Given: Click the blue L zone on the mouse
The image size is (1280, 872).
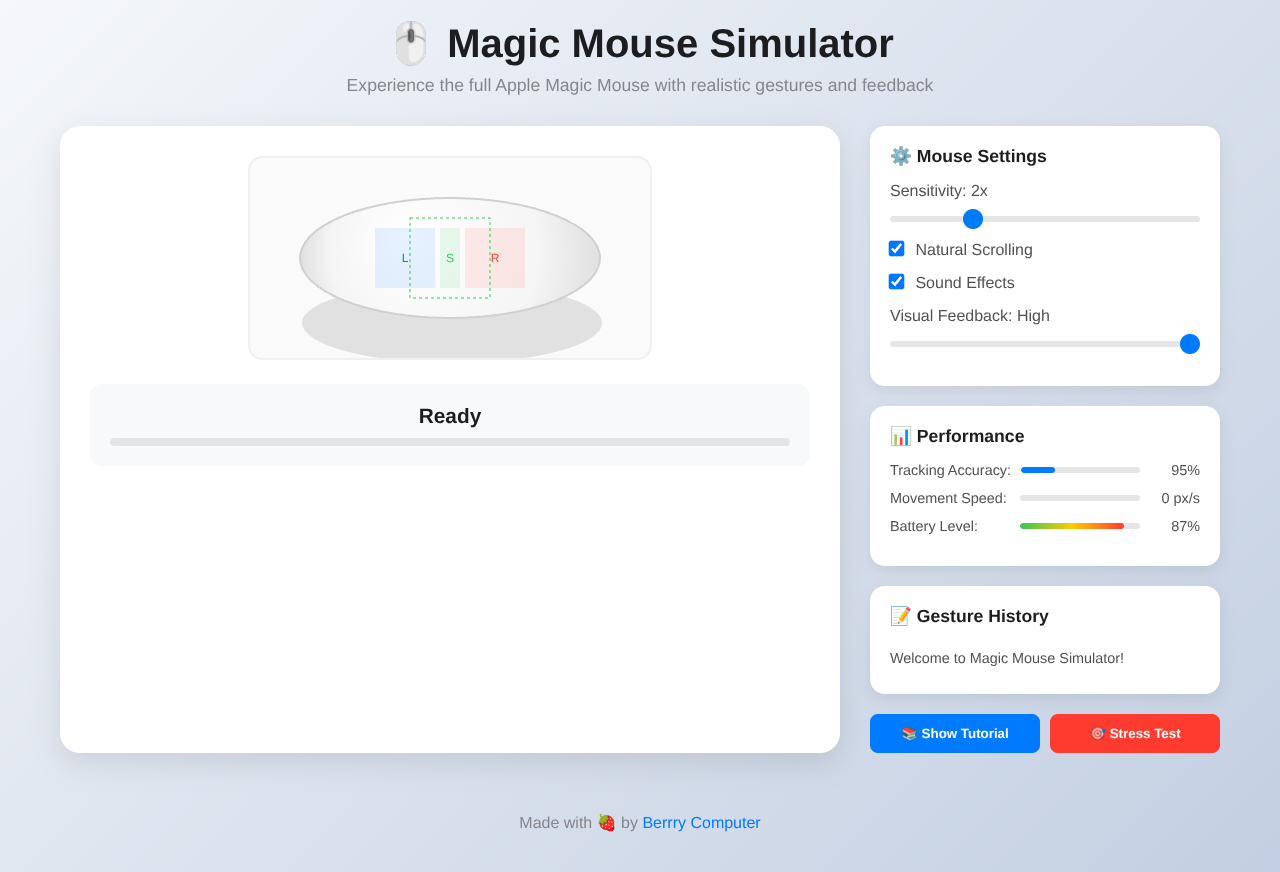Looking at the screenshot, I should coord(405,257).
